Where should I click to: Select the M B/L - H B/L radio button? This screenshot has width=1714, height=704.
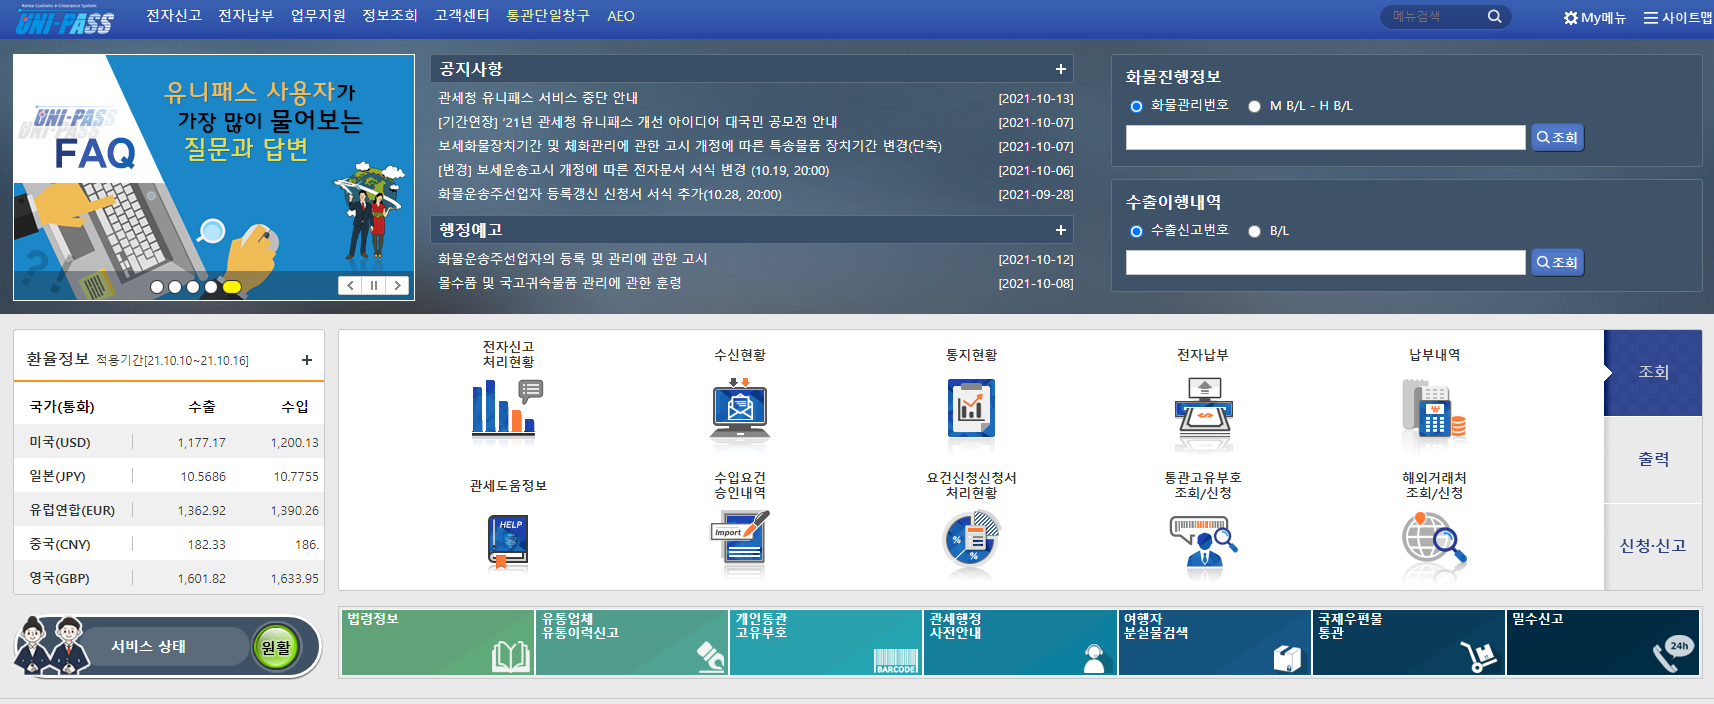pyautogui.click(x=1254, y=106)
